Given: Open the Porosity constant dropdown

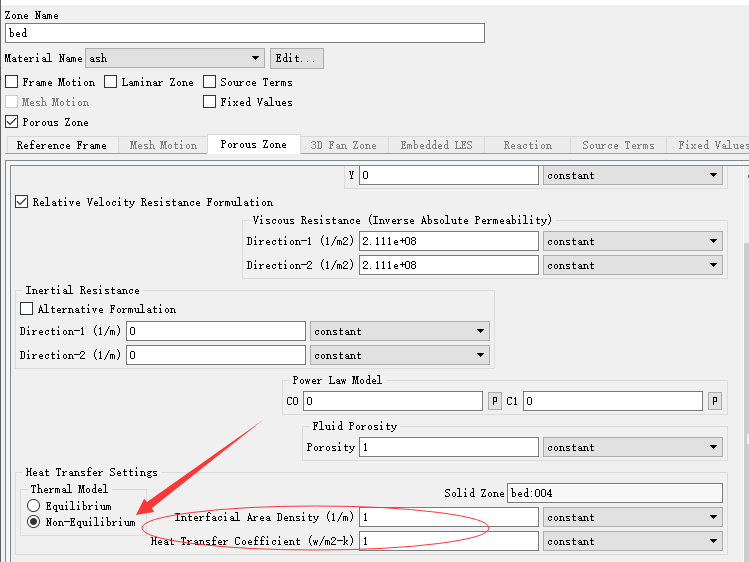Looking at the screenshot, I should click(632, 447).
